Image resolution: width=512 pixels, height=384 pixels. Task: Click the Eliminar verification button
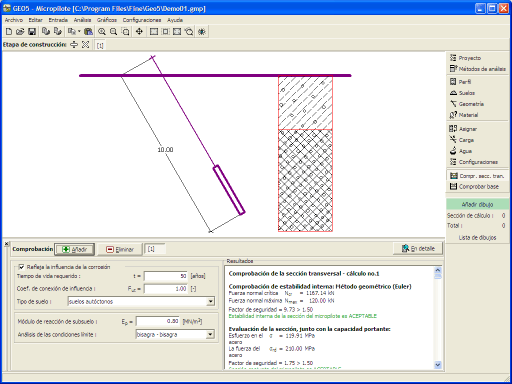[x=120, y=249]
